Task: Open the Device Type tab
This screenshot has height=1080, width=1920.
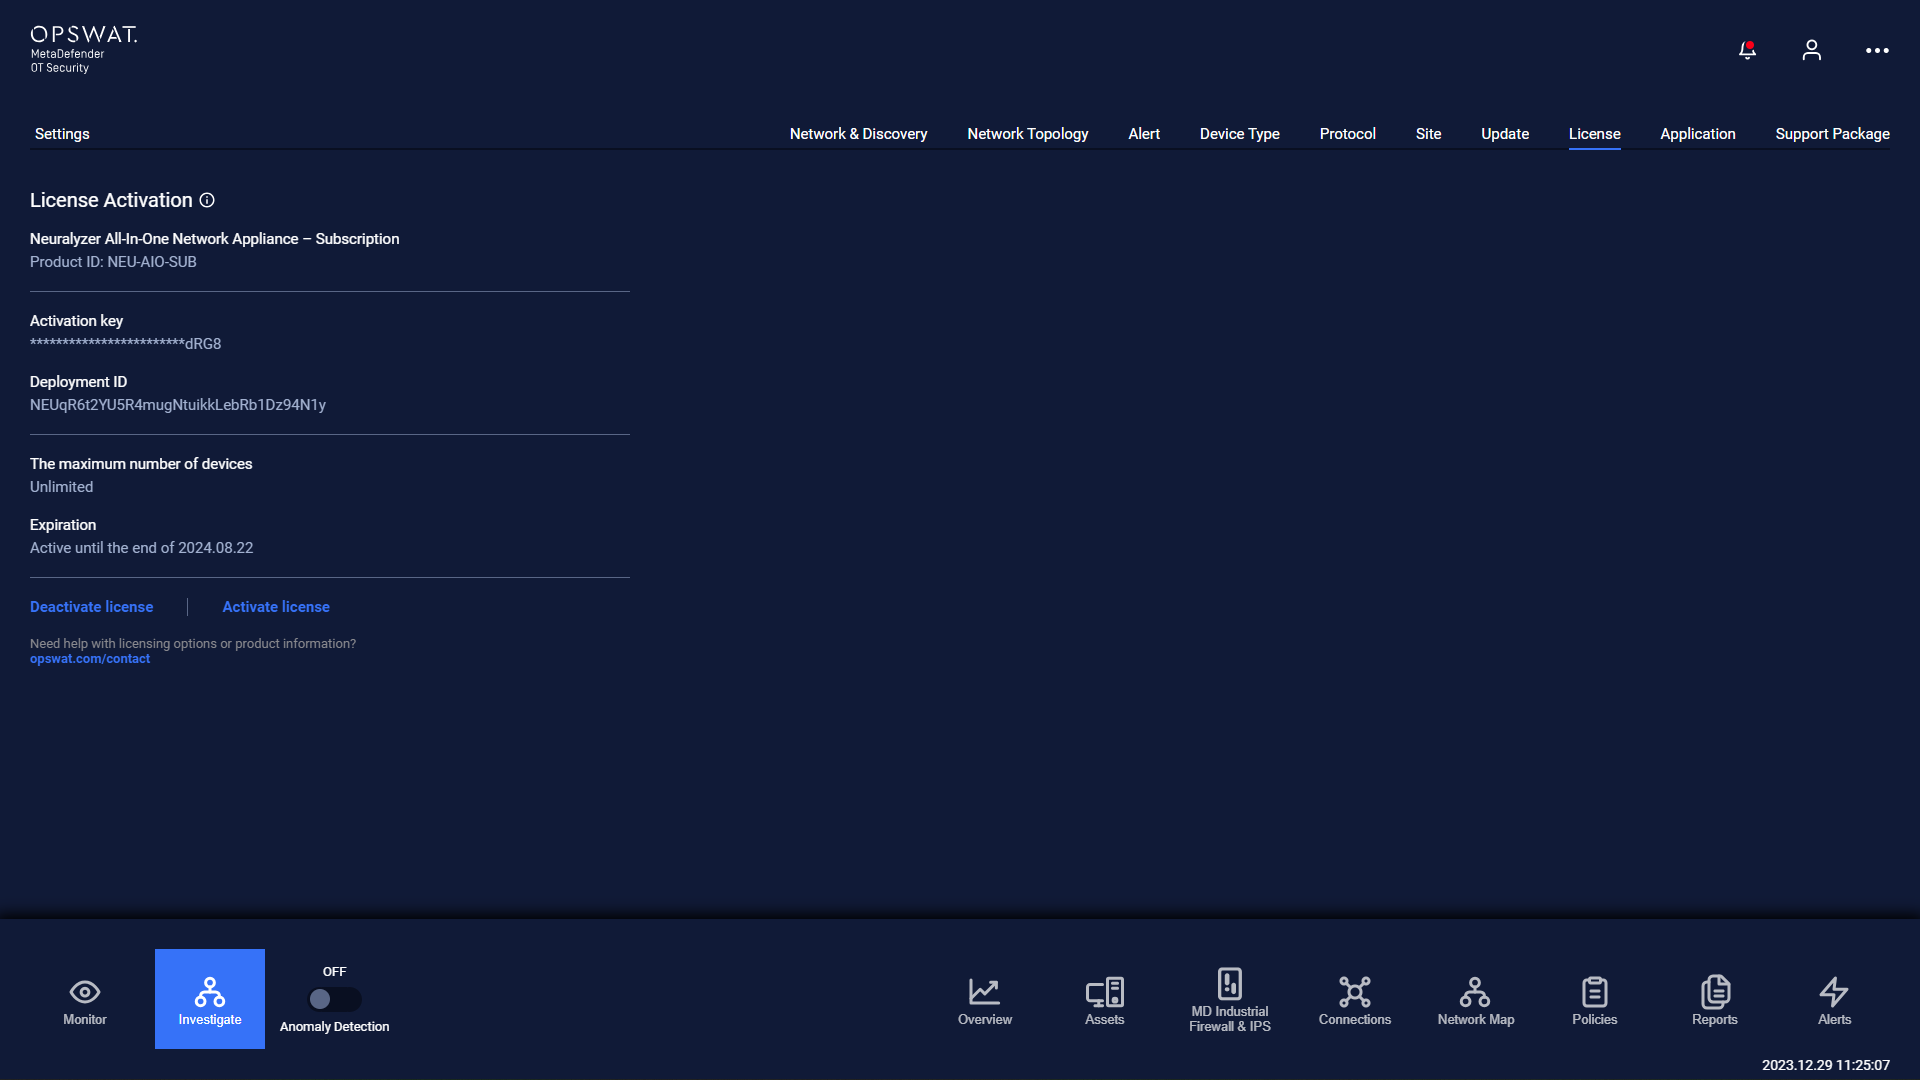Action: (1239, 134)
